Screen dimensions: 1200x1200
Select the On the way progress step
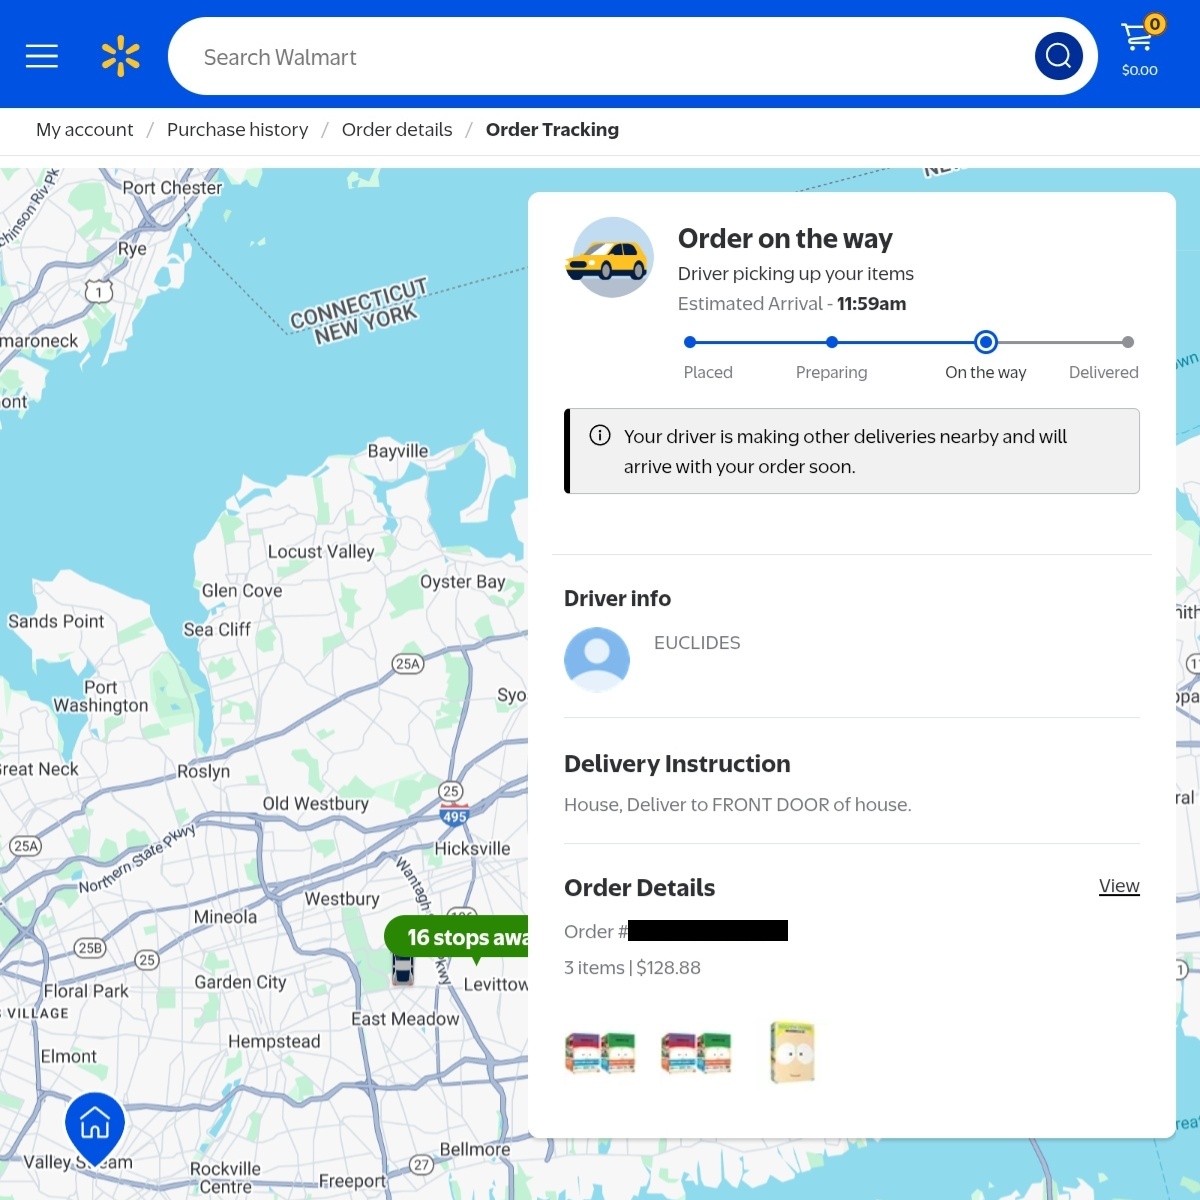[x=986, y=343]
